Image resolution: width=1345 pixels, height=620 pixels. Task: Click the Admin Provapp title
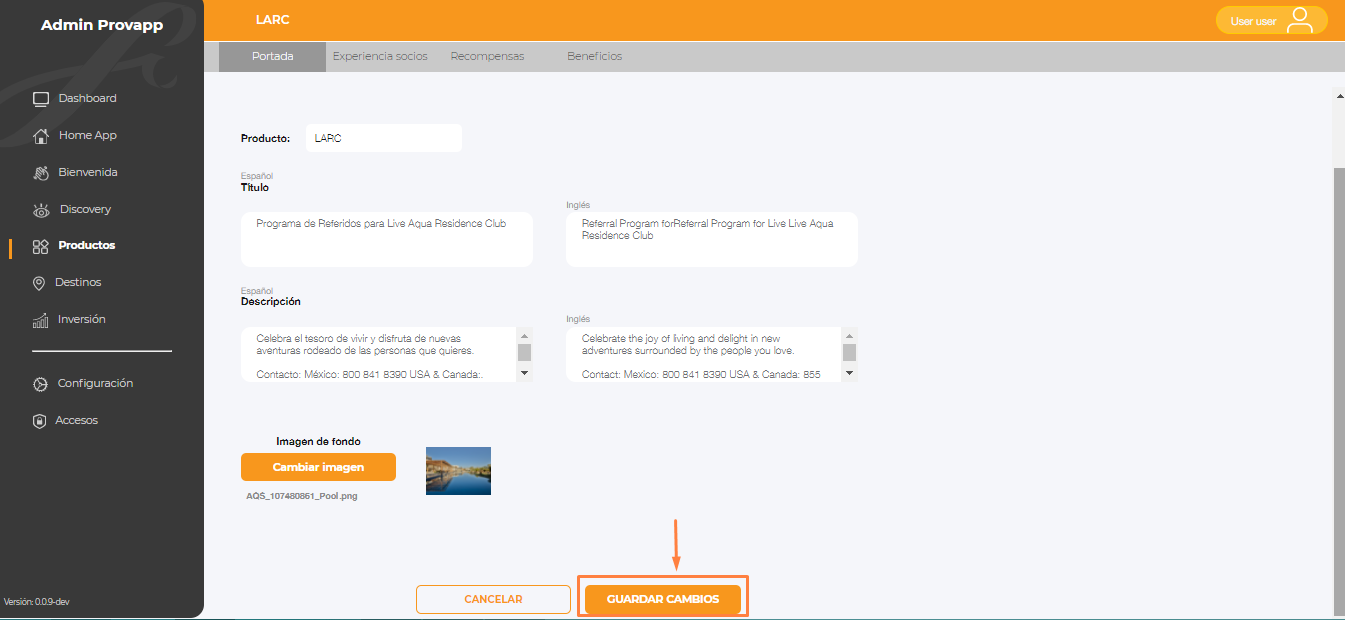(x=102, y=25)
